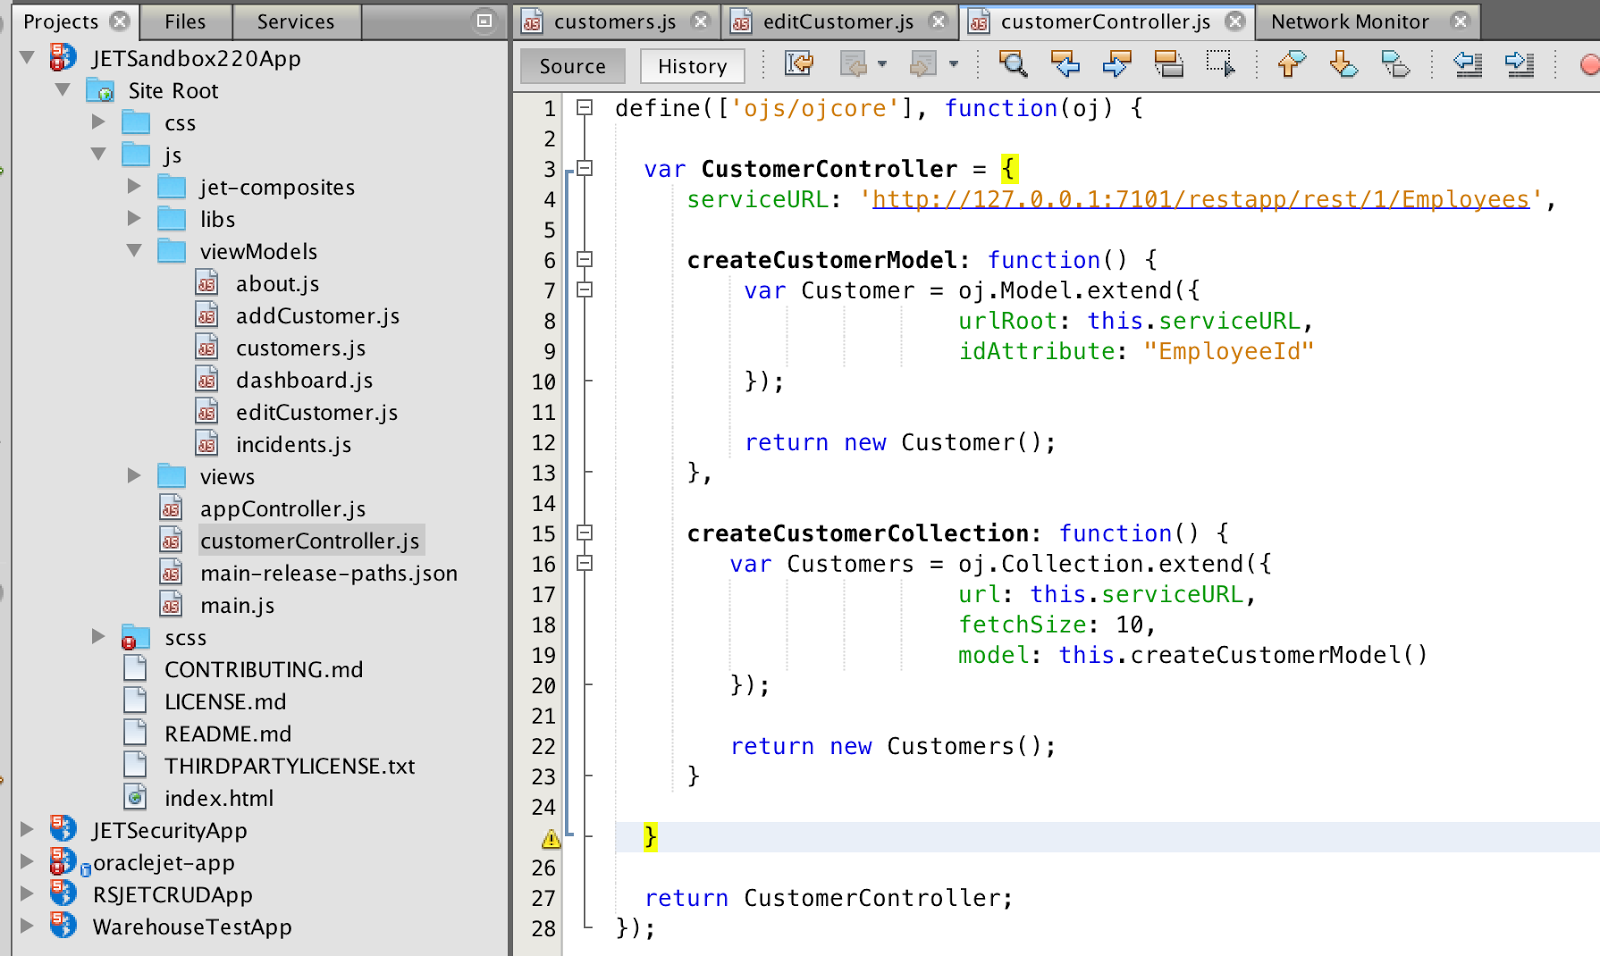The image size is (1600, 956).
Task: Open the Services panel
Action: (x=296, y=20)
